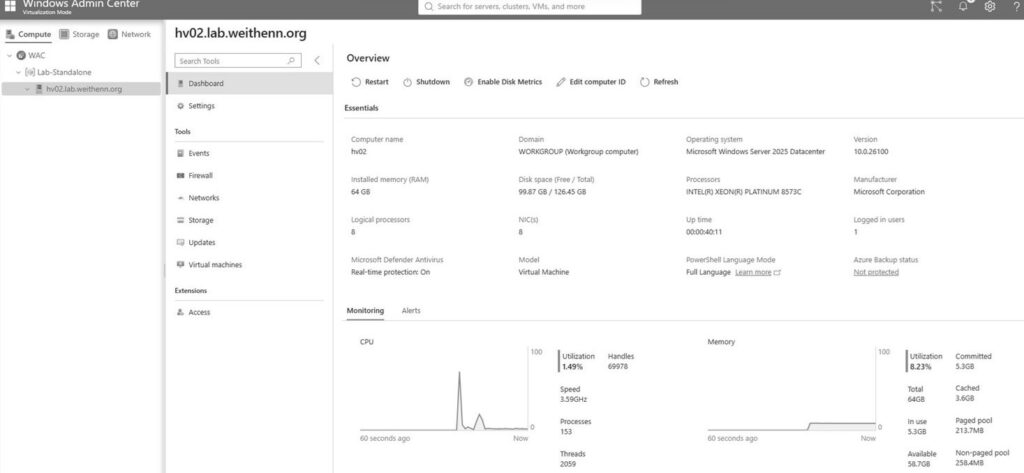Restart the server

click(x=370, y=82)
